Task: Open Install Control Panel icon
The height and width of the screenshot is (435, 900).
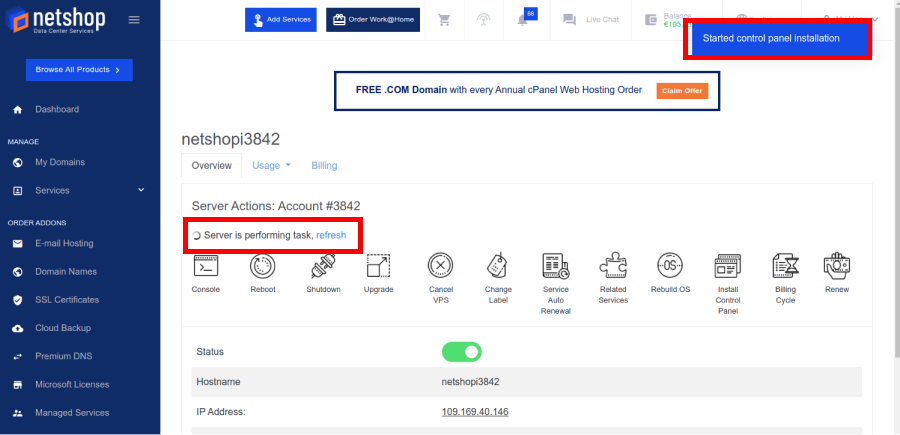Action: point(728,266)
